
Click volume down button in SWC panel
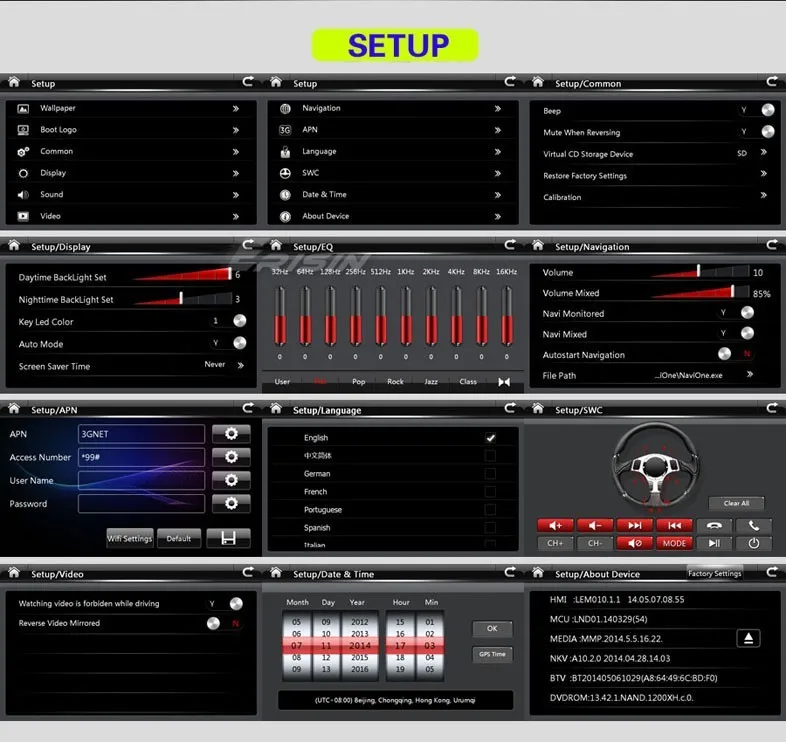tap(595, 525)
